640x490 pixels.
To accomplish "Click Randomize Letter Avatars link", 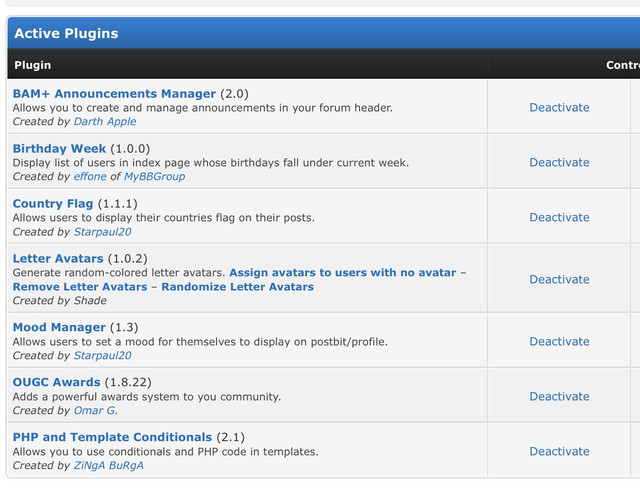I will [x=238, y=287].
